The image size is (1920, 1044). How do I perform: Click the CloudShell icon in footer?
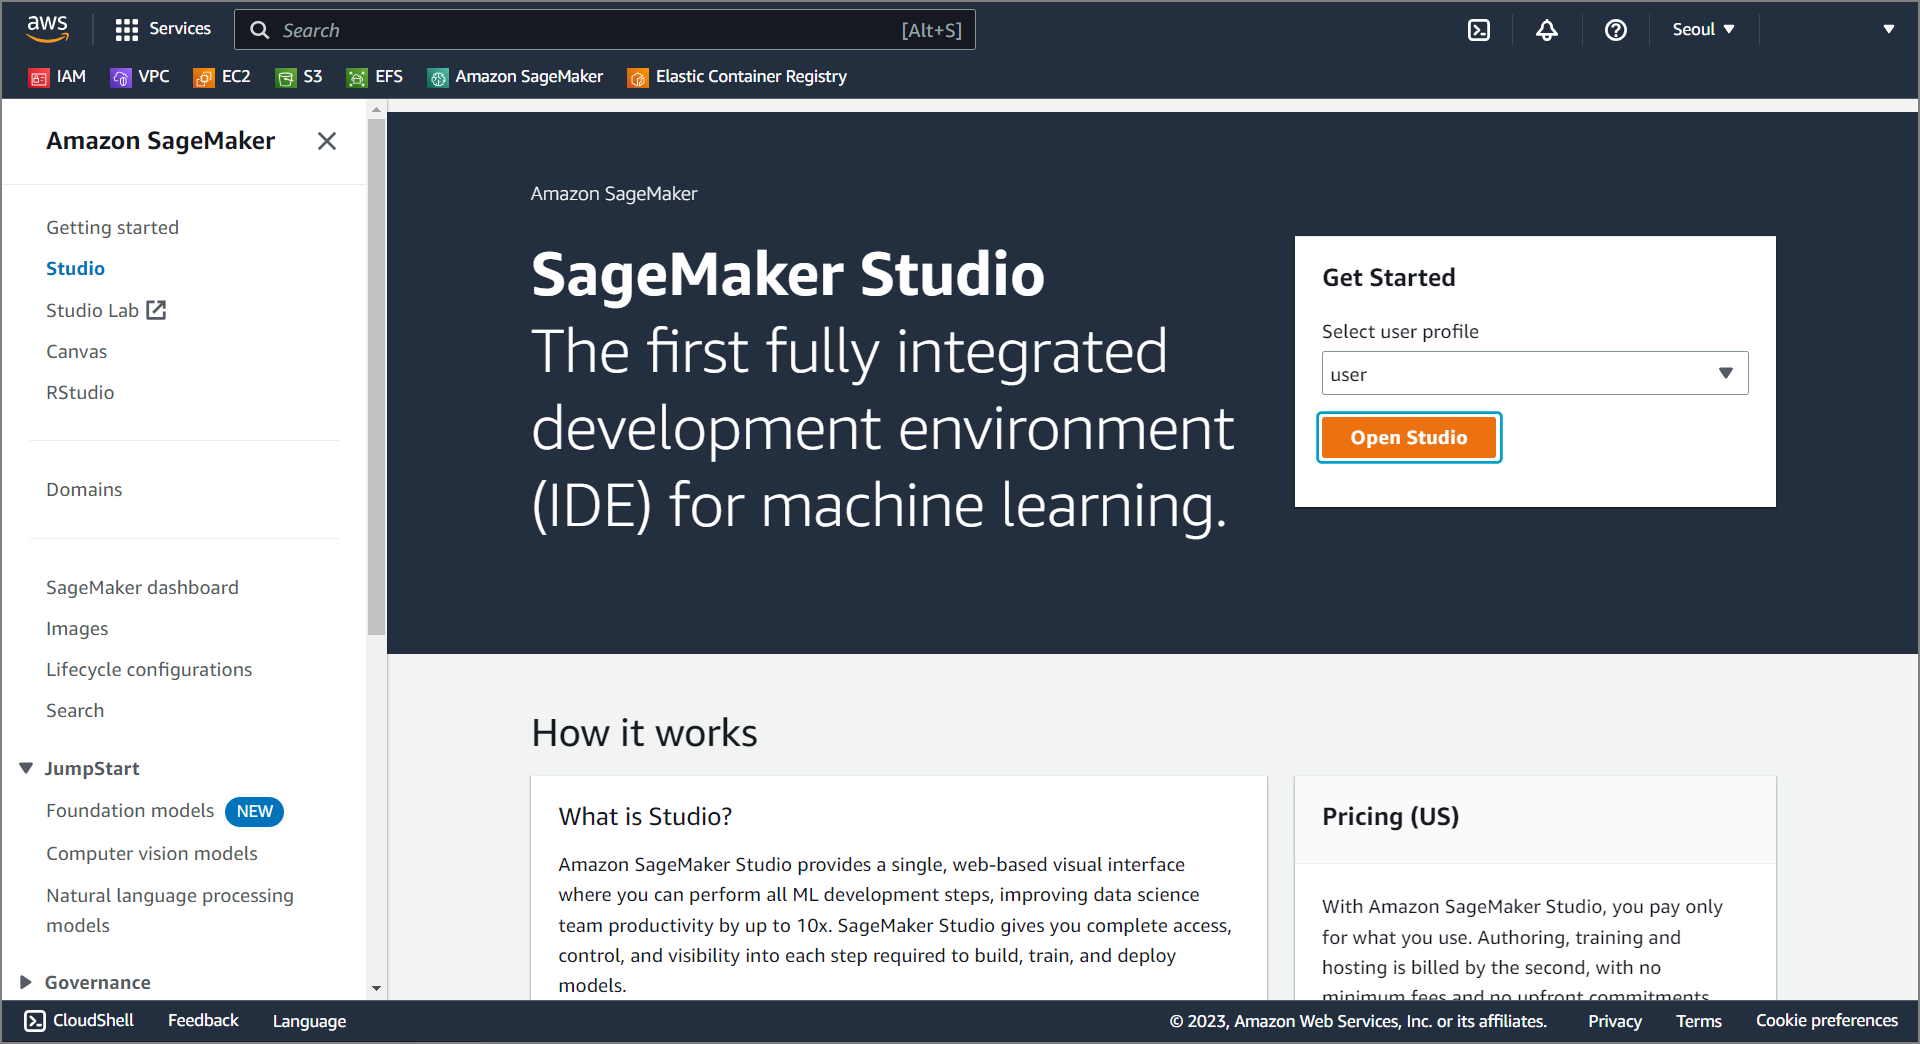point(35,1021)
